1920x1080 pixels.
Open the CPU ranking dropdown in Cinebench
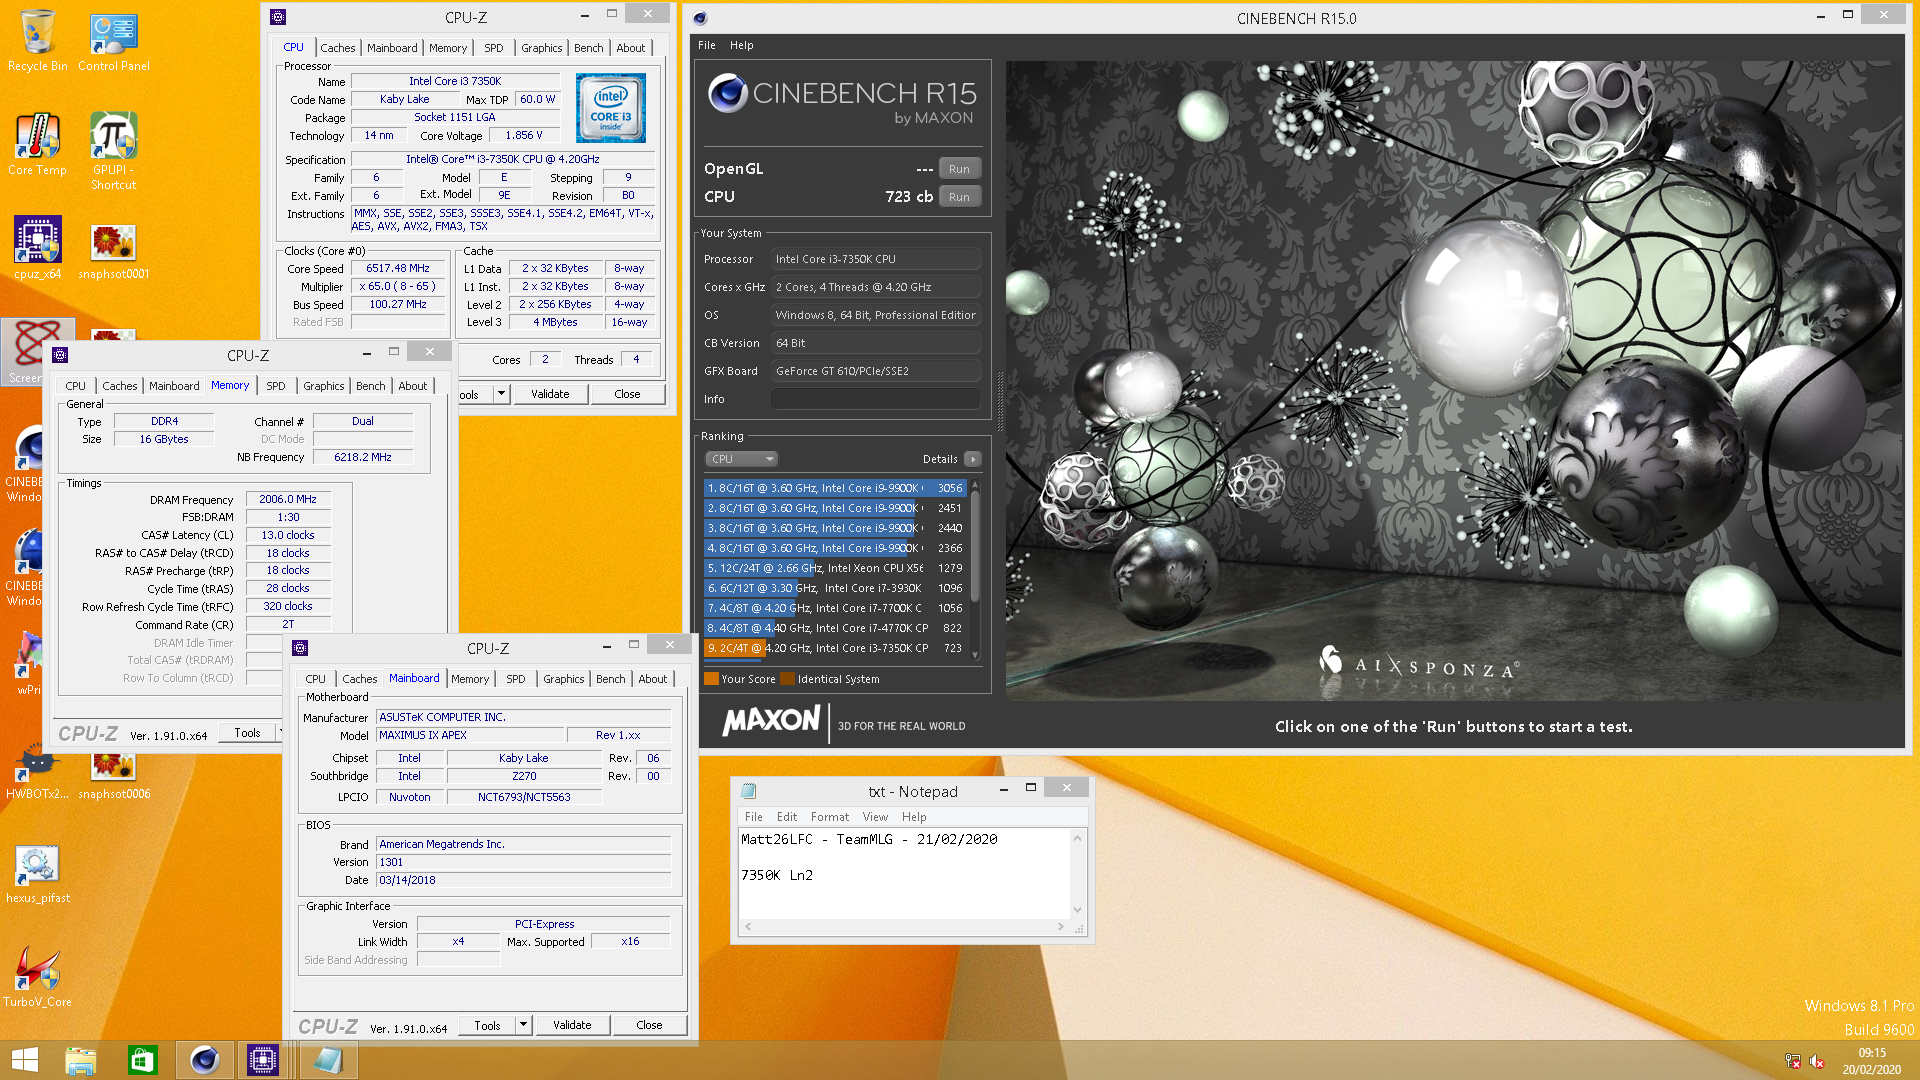tap(741, 459)
